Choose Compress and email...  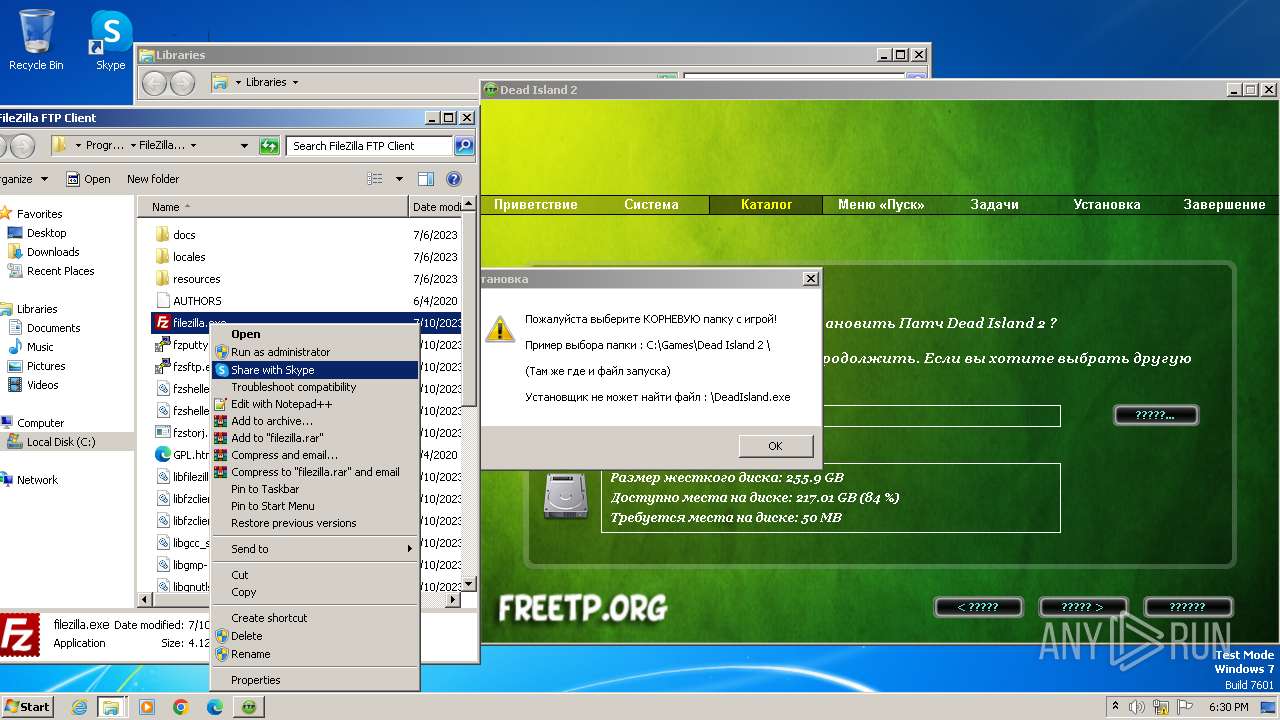point(314,455)
